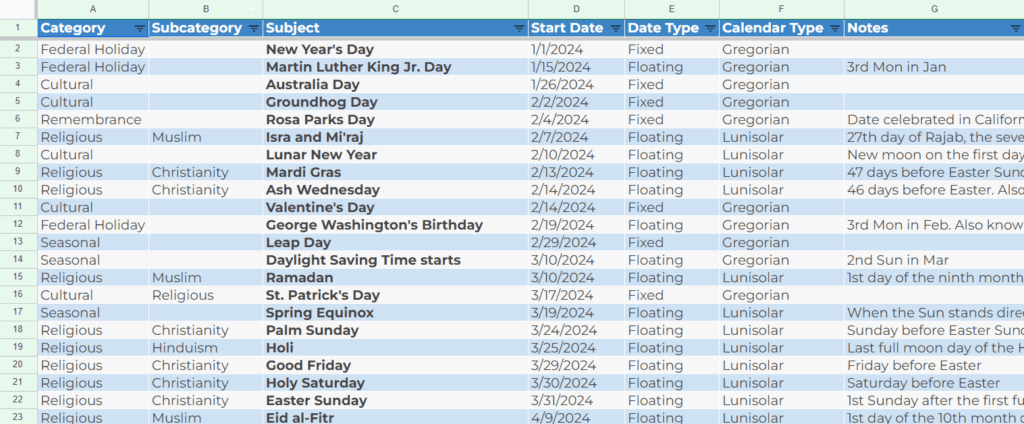Select the Valentine's Day cell

coord(396,208)
